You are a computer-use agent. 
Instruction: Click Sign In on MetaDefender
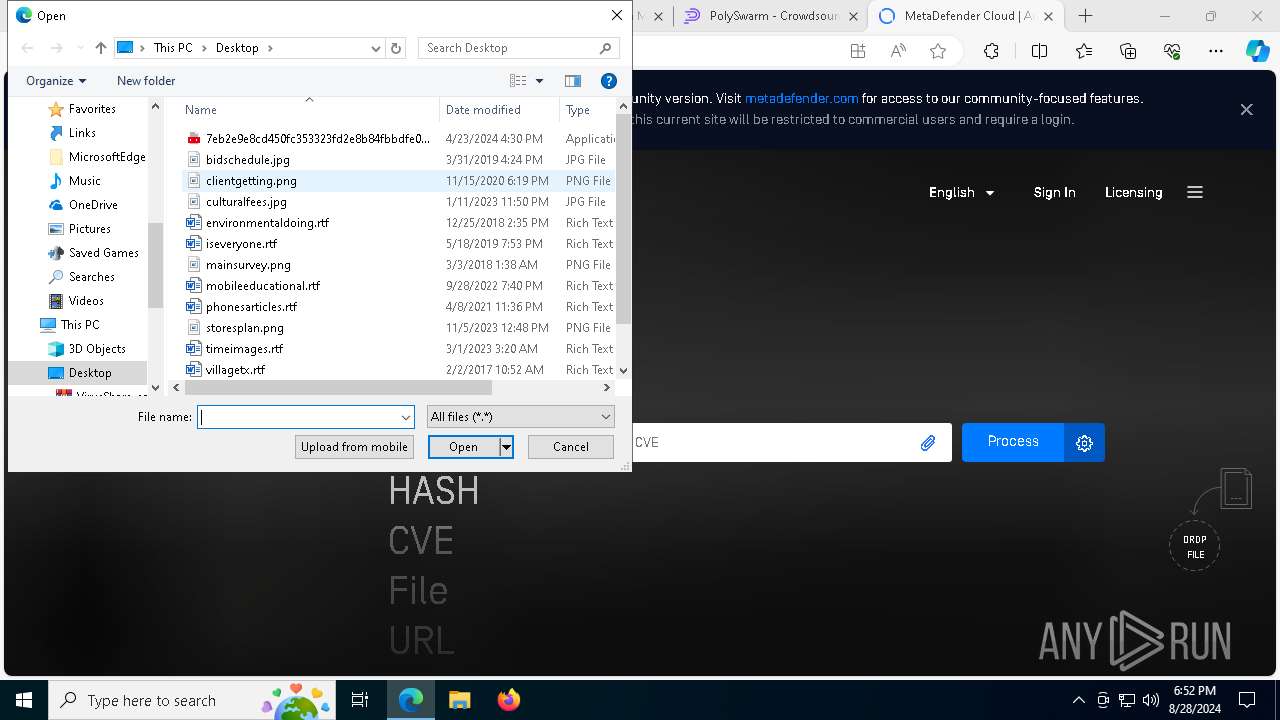(1054, 192)
